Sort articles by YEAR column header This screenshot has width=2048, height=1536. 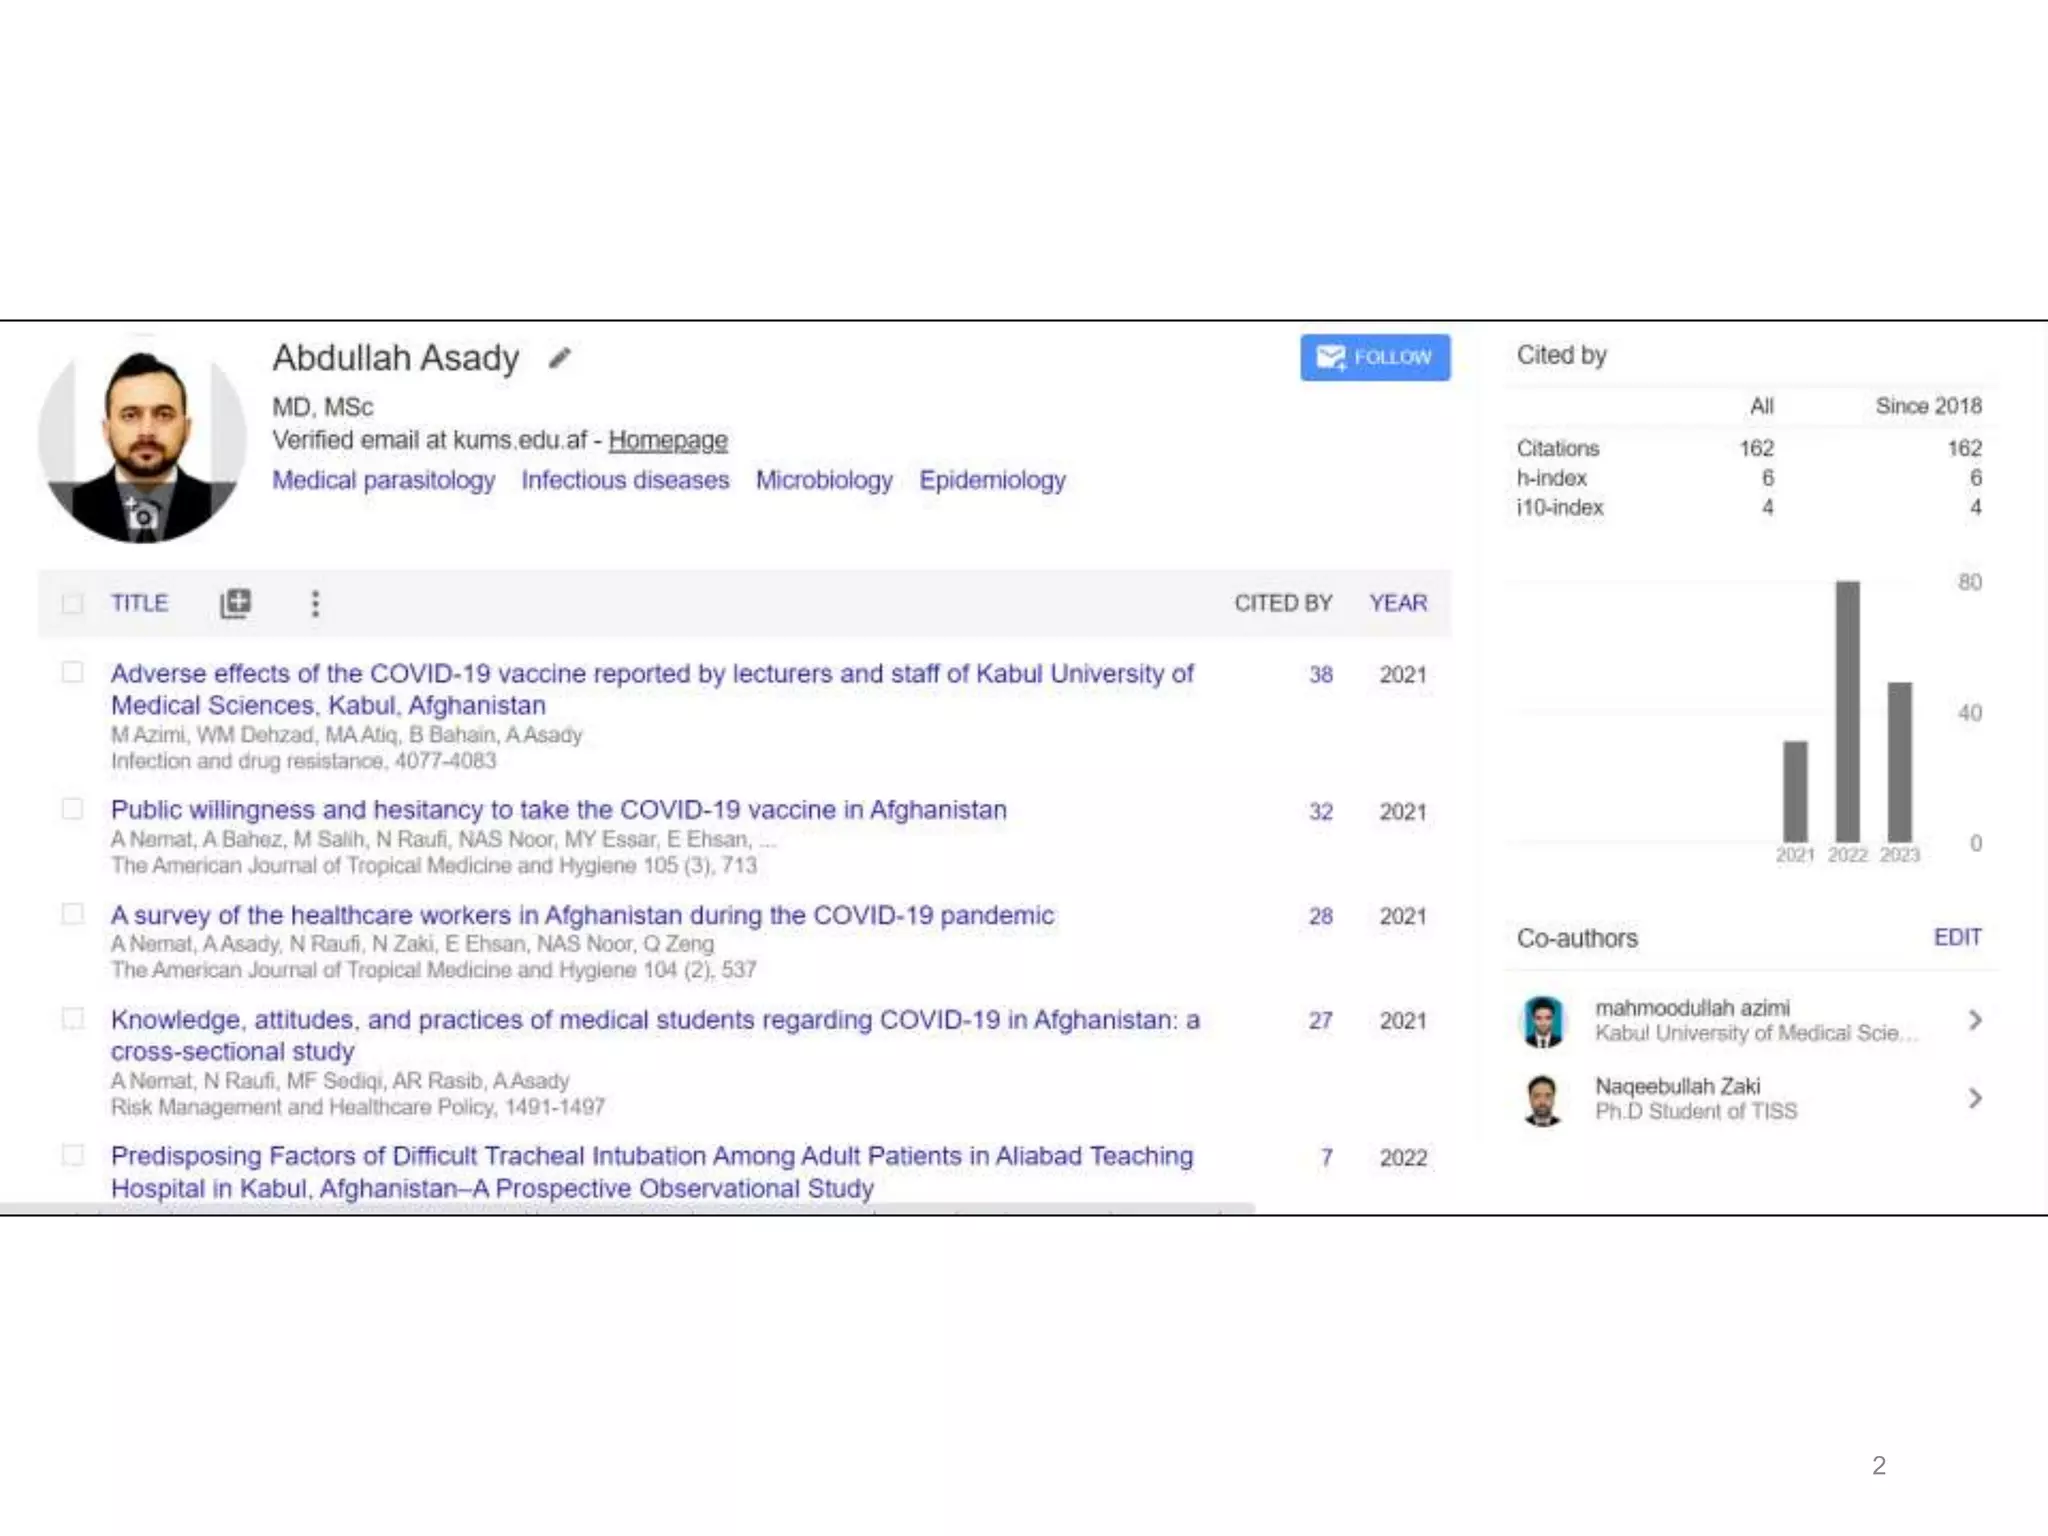click(x=1398, y=603)
